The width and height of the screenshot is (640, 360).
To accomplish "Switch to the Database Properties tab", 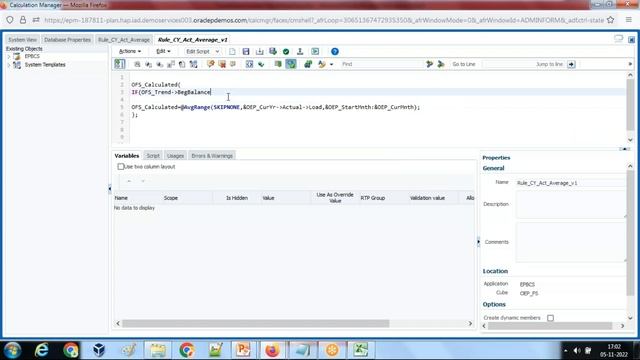I will 67,40.
